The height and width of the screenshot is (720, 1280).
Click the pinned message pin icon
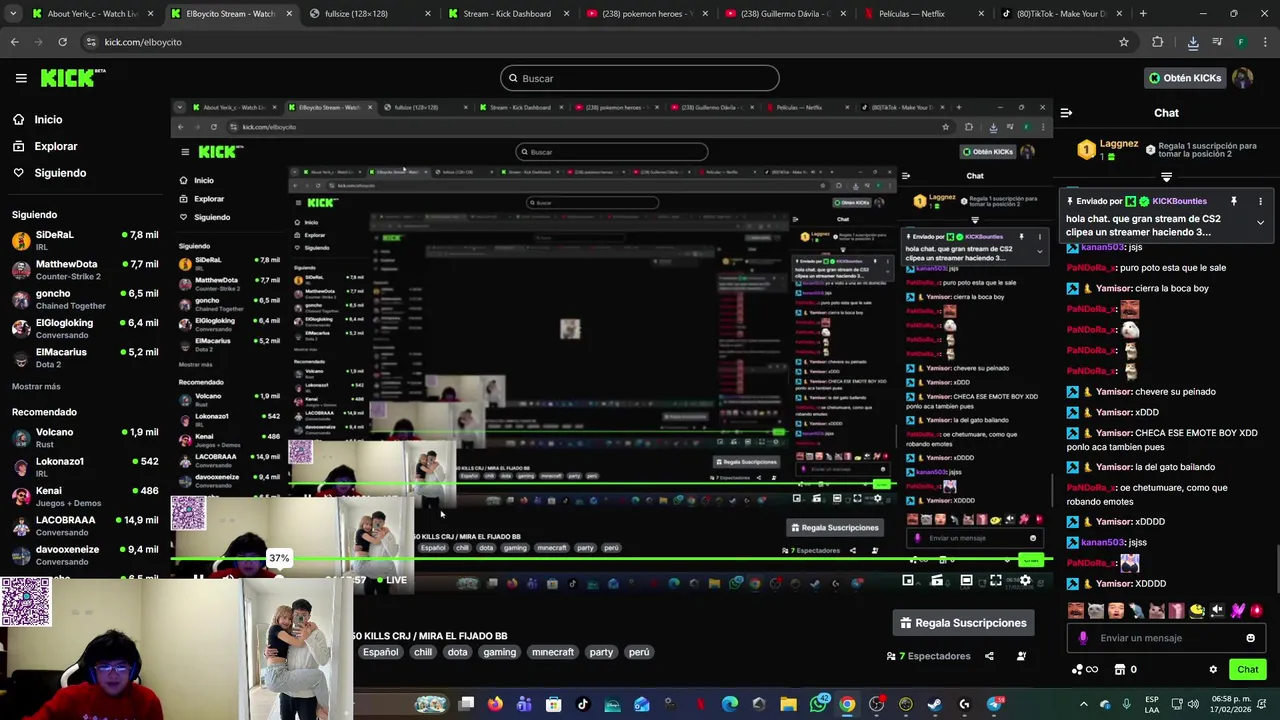tap(1233, 201)
